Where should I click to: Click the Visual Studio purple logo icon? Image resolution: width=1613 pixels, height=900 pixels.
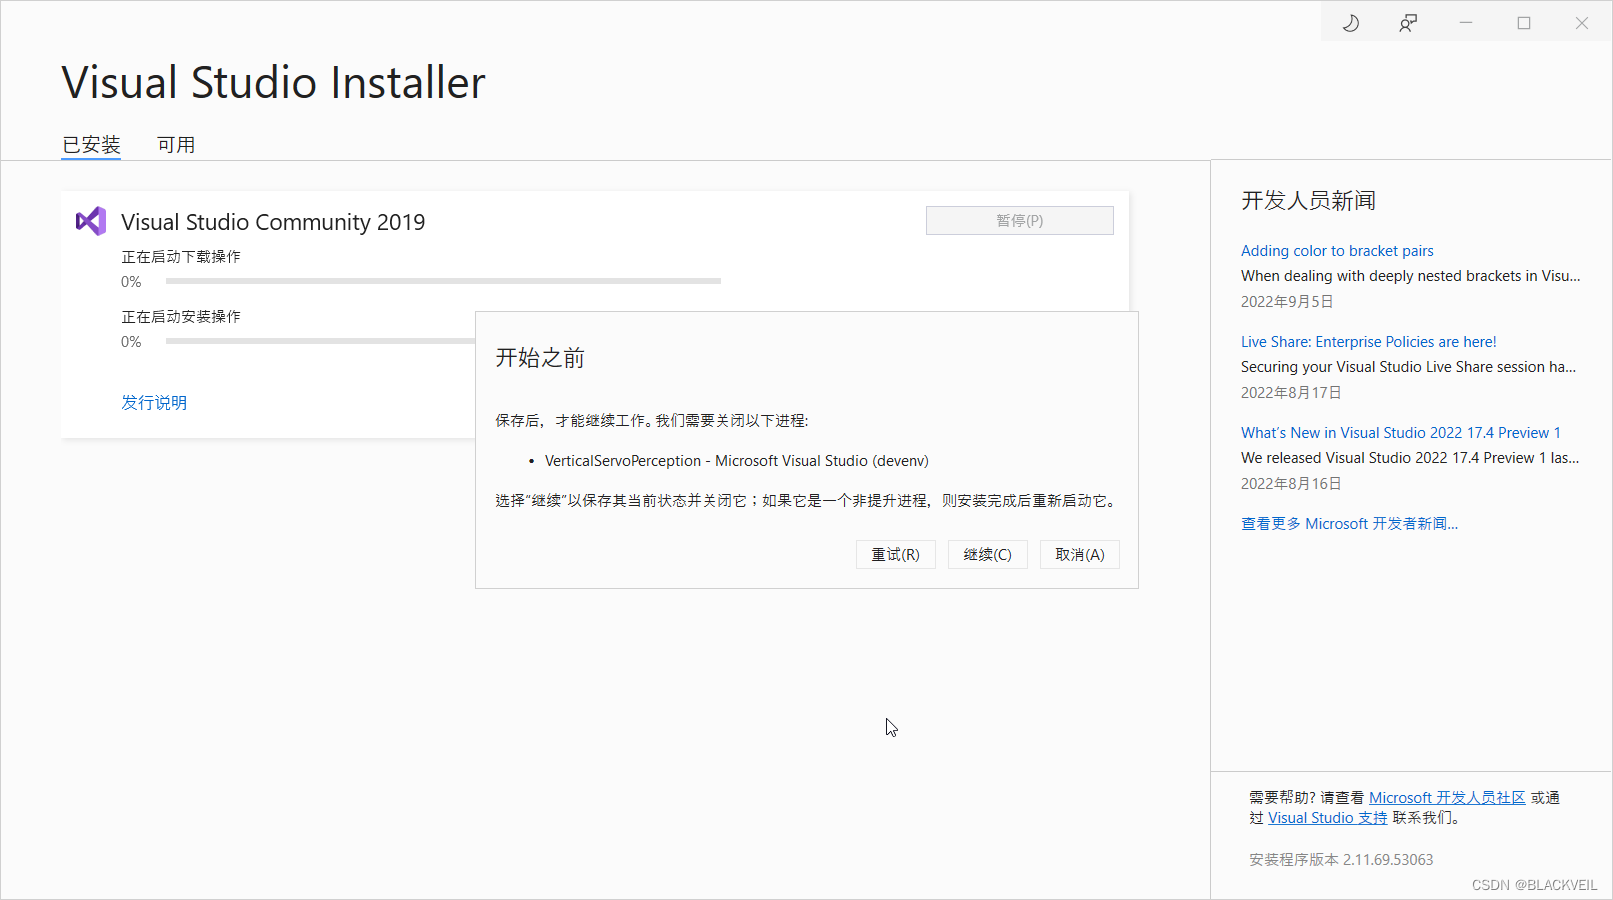coord(90,221)
